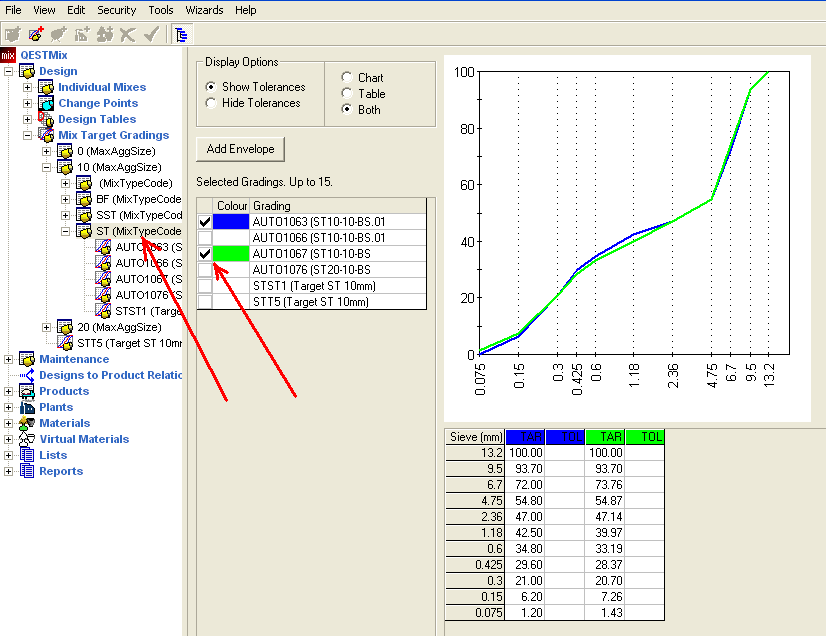Click the Plants factory icon
Screen dimensions: 826x636
[27, 407]
